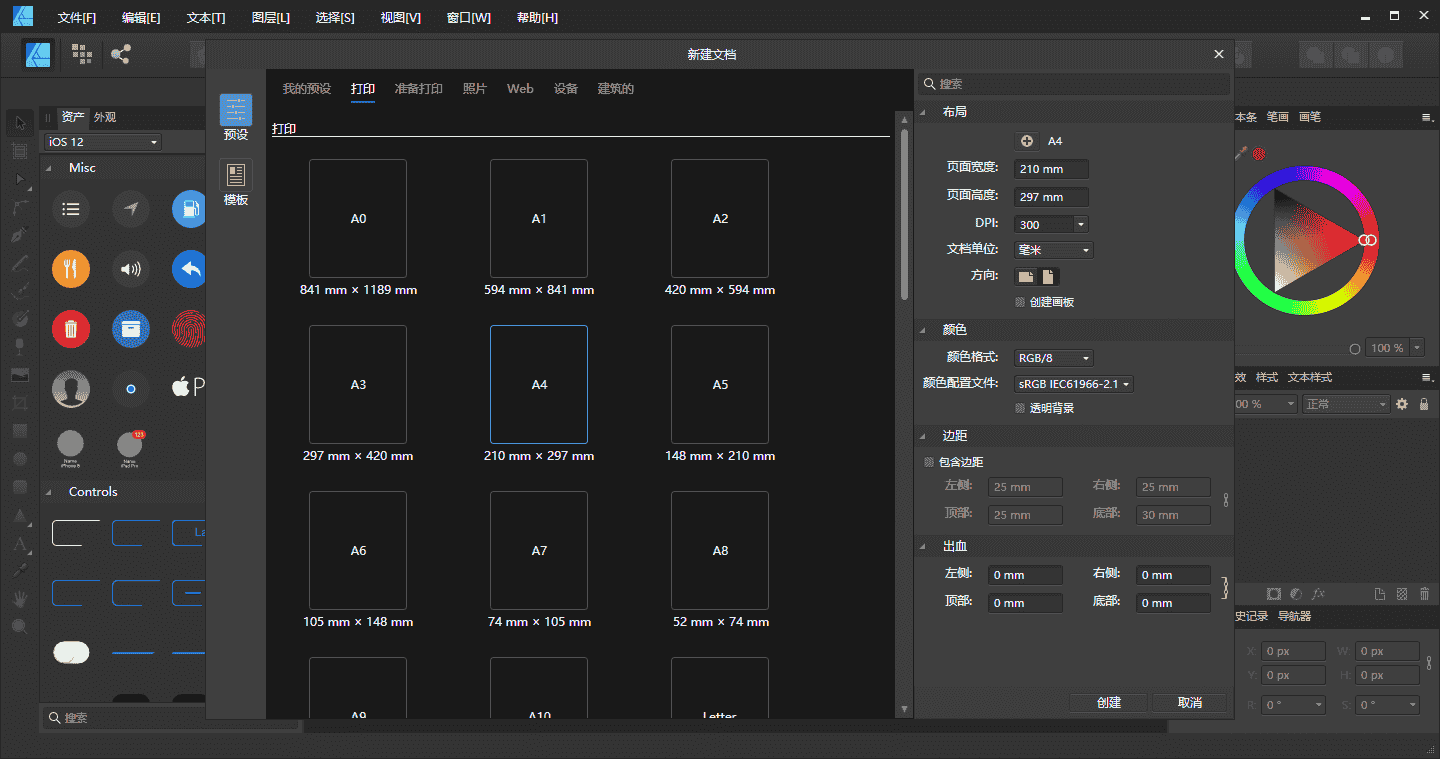Open the DPI dropdown

point(1080,225)
